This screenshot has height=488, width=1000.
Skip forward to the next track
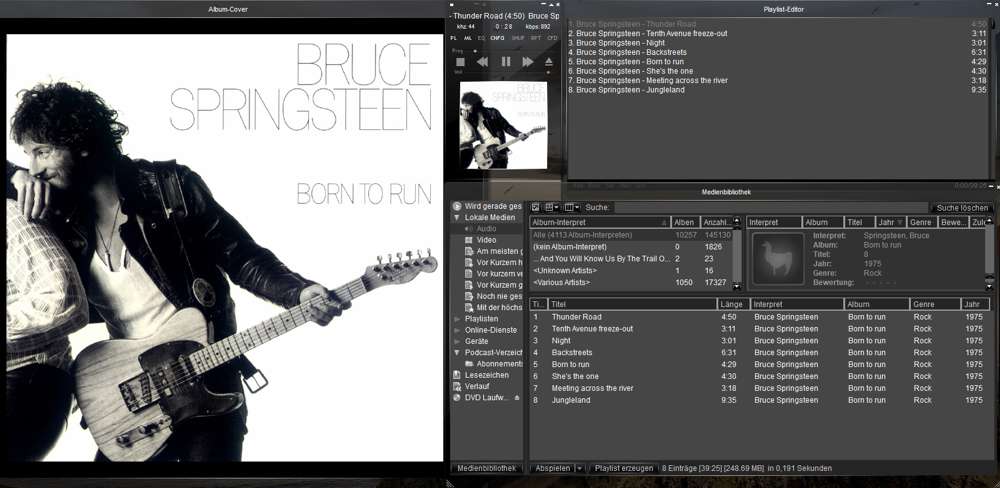527,62
